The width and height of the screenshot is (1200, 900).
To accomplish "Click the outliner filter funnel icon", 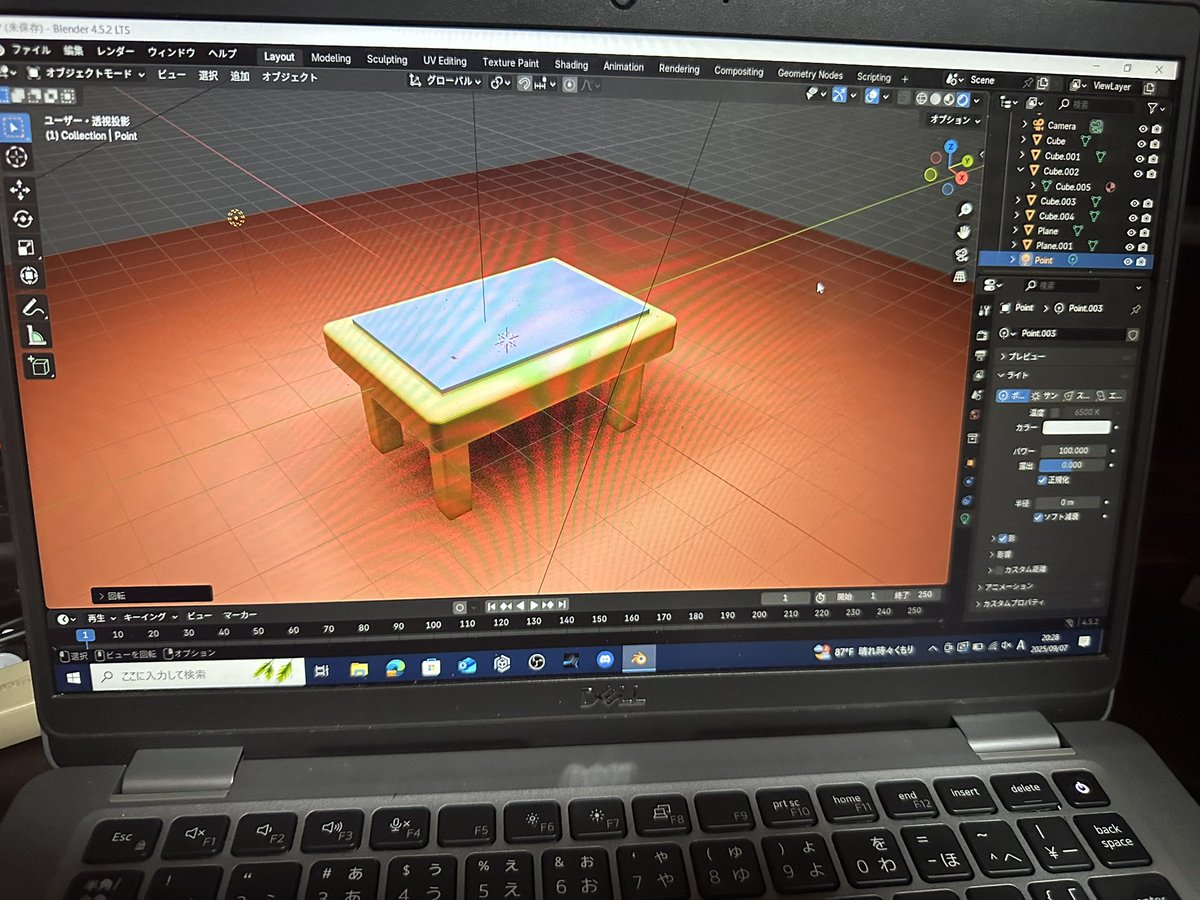I will tap(1152, 108).
